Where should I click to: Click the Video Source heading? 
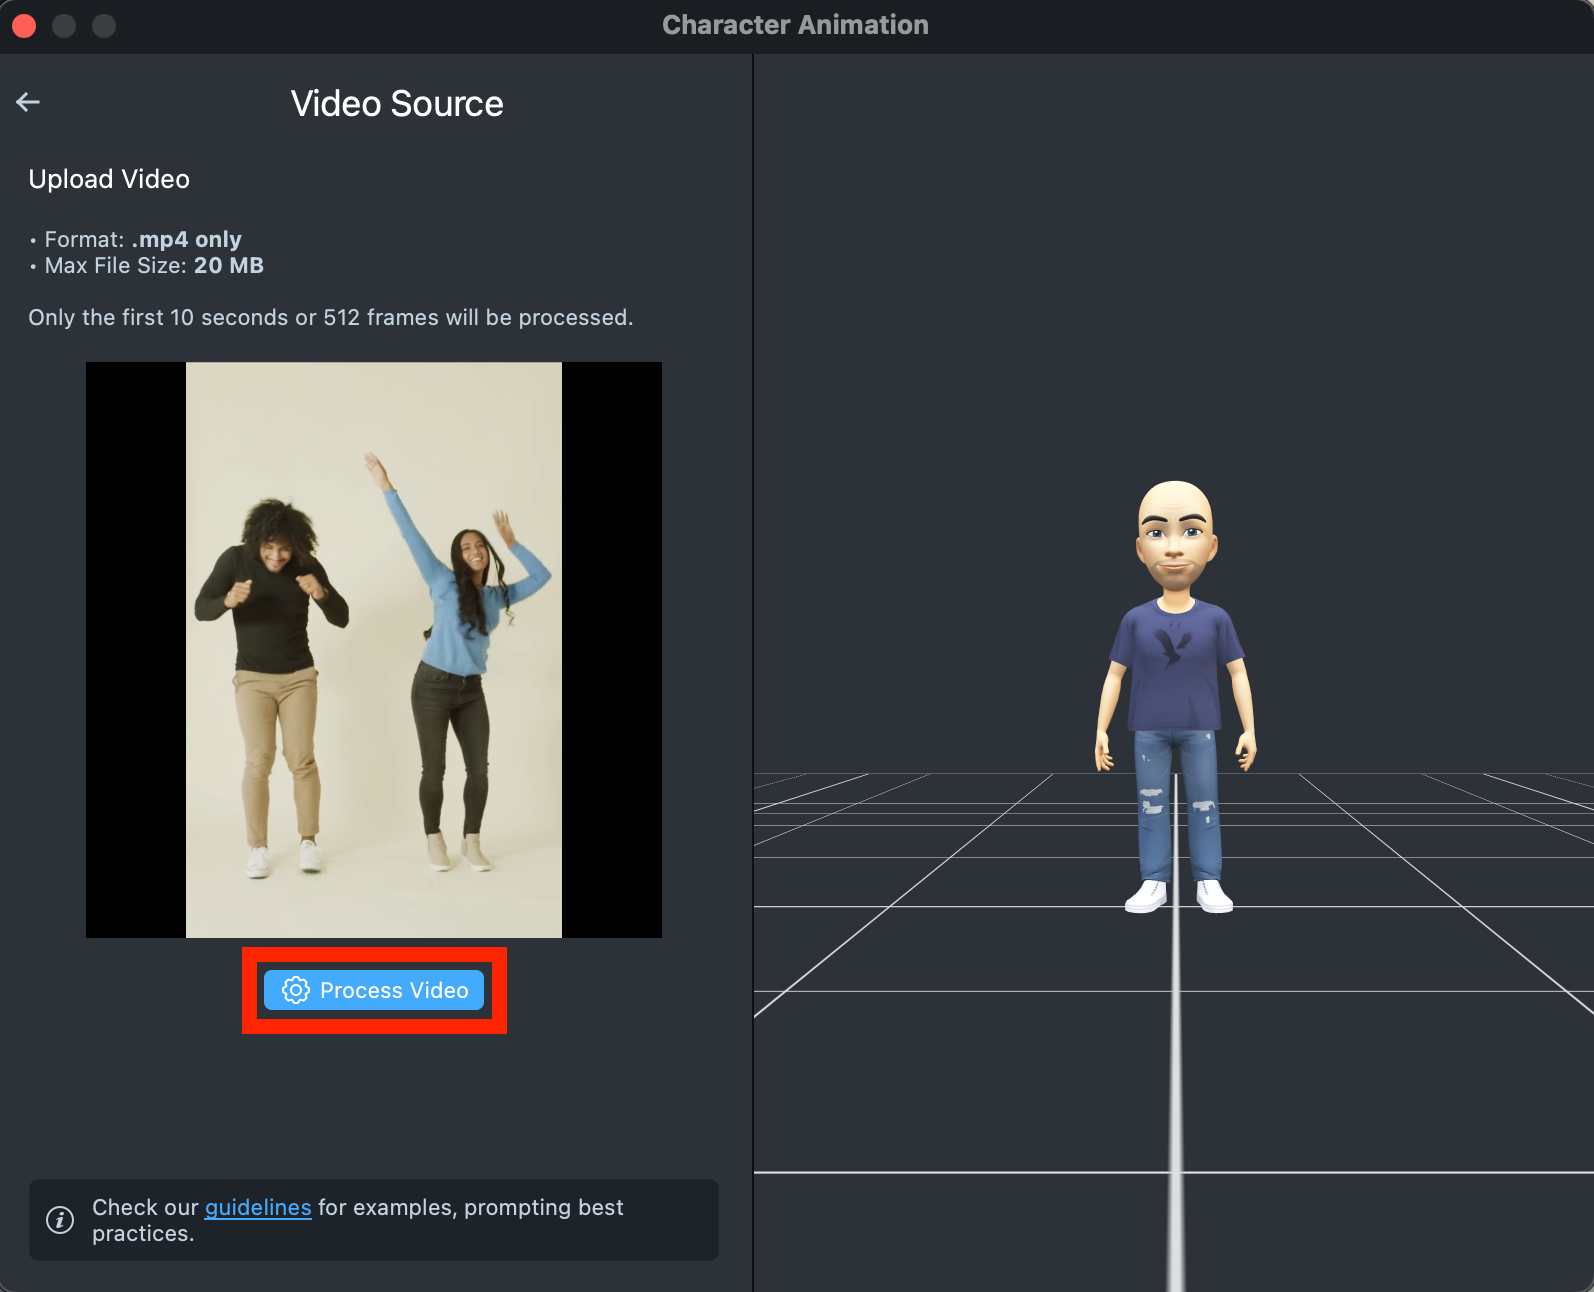pos(397,104)
